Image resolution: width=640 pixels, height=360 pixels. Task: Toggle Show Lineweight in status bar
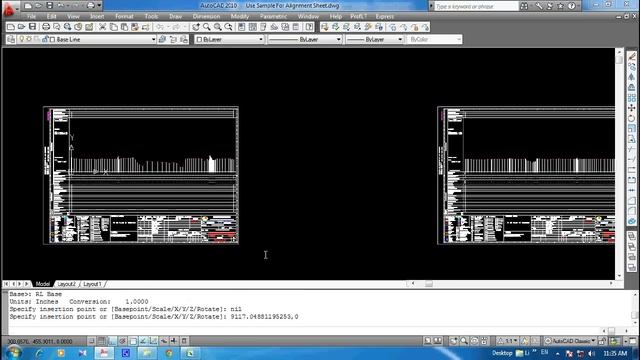(x=174, y=341)
